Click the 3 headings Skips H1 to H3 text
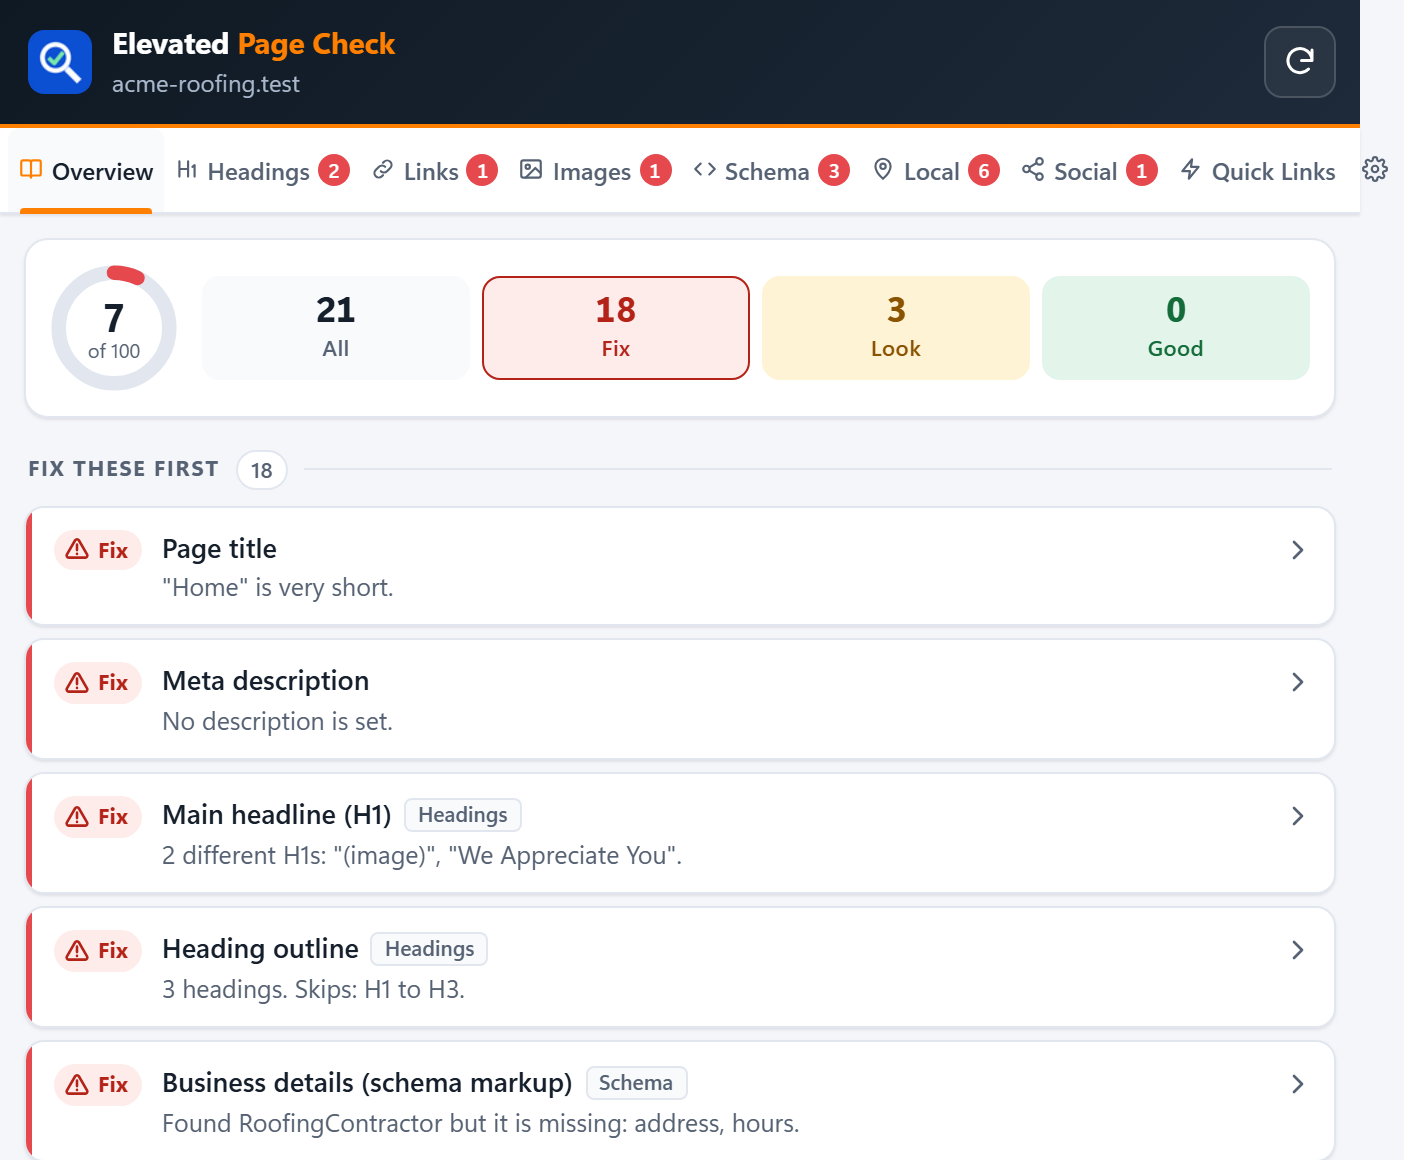This screenshot has height=1160, width=1404. pos(313,989)
